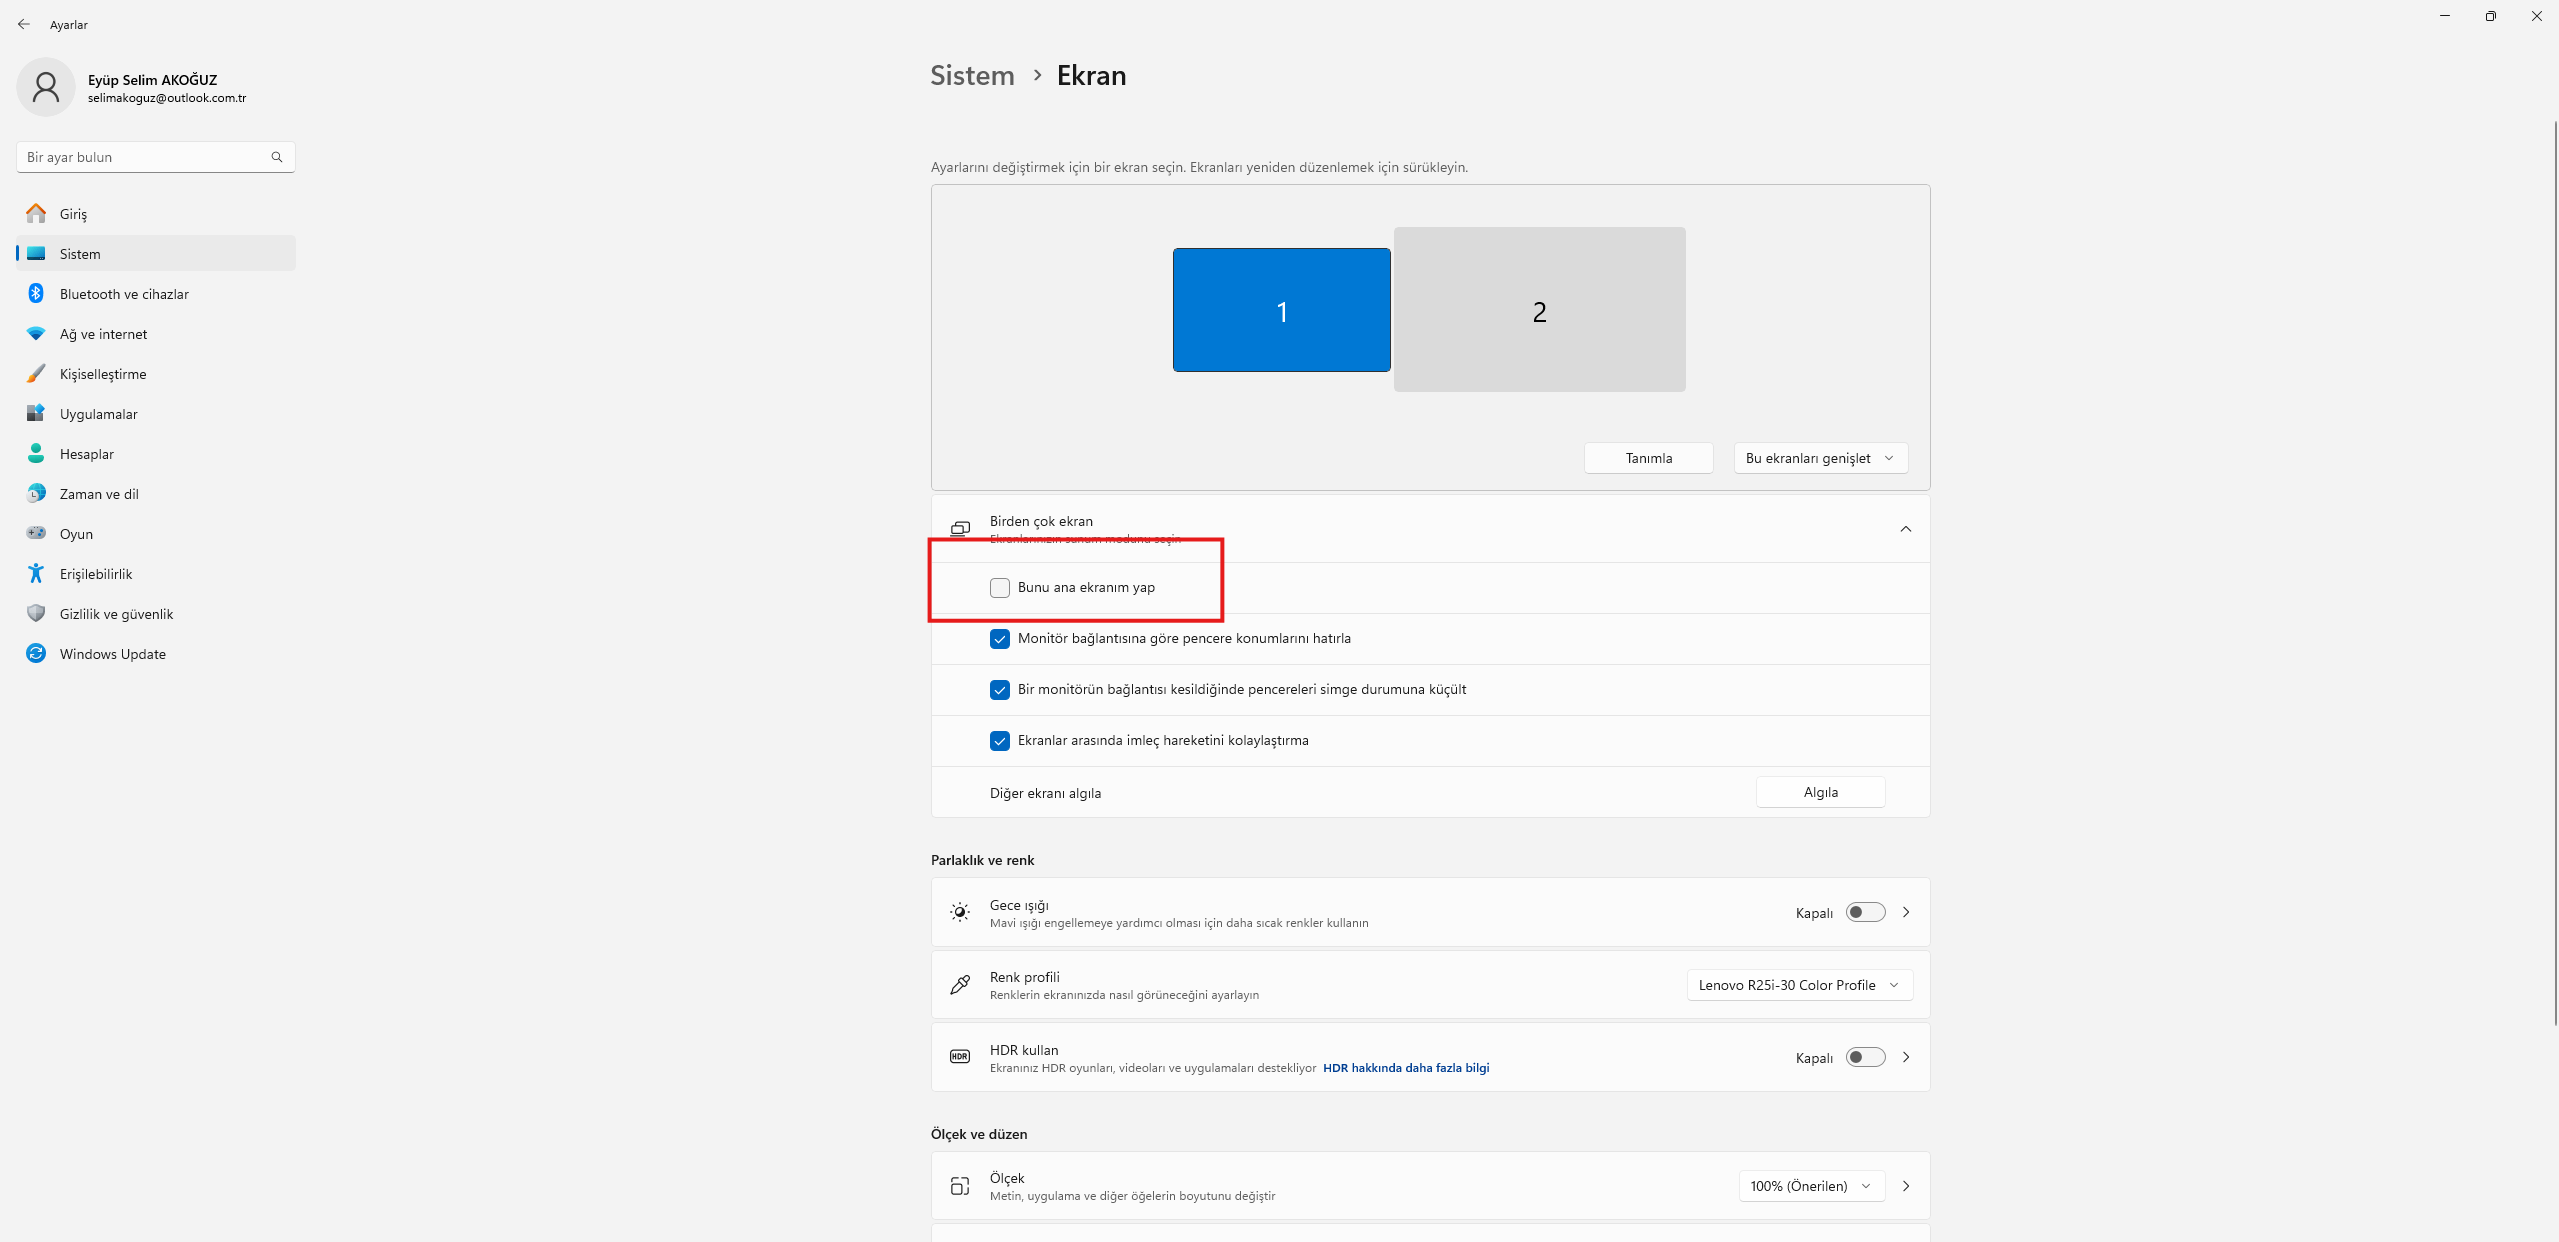Click the Gece ışığı sun icon
This screenshot has width=2559, height=1242.
coord(960,912)
